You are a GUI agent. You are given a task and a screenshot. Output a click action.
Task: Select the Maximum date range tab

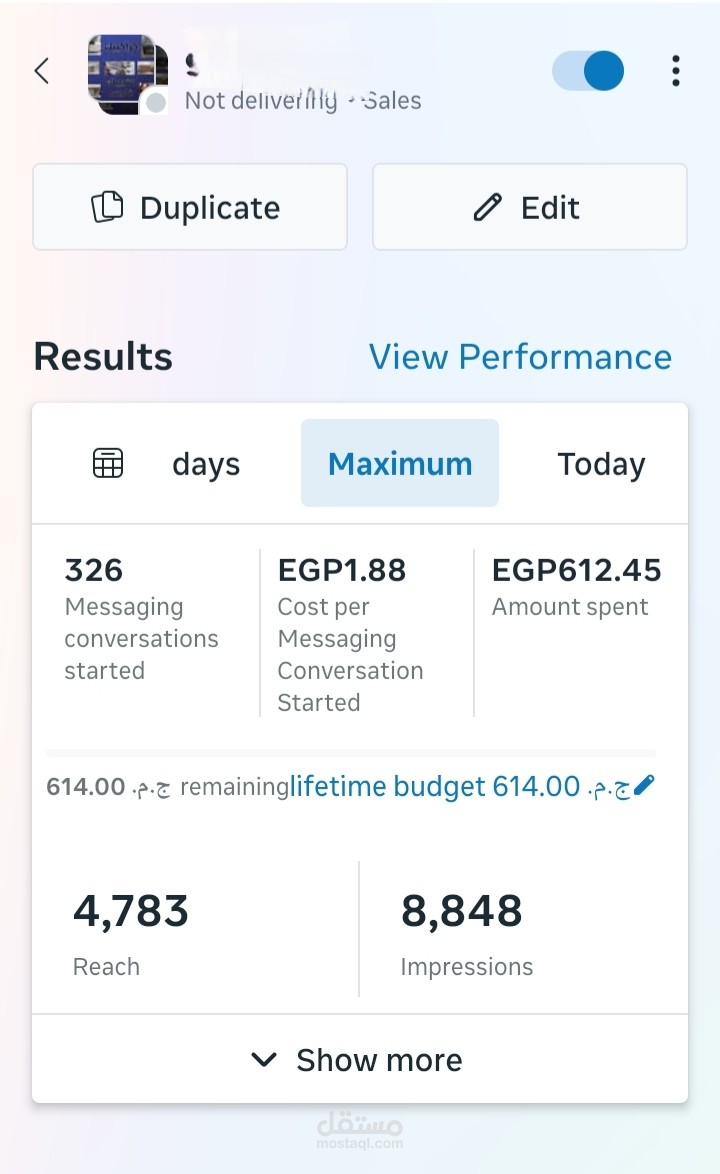click(x=400, y=464)
